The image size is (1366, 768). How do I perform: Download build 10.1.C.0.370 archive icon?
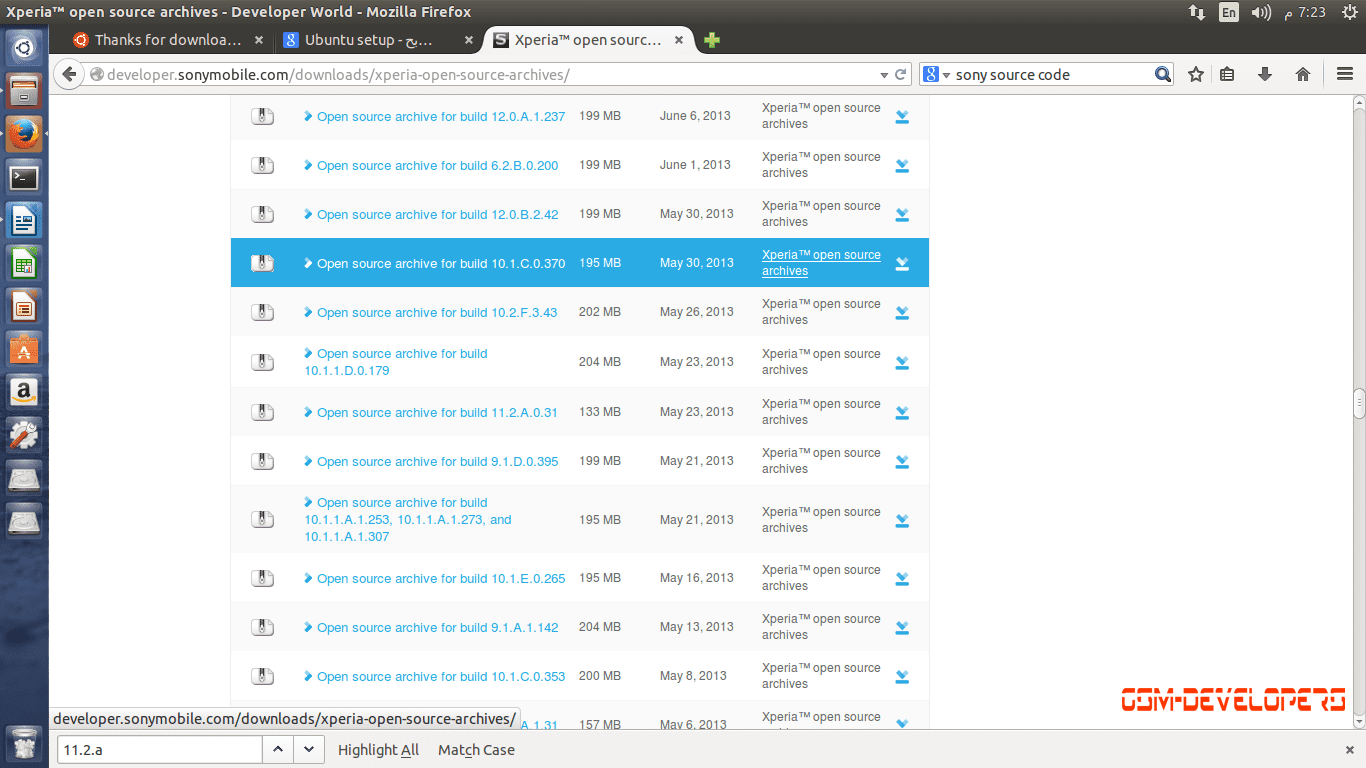click(902, 263)
